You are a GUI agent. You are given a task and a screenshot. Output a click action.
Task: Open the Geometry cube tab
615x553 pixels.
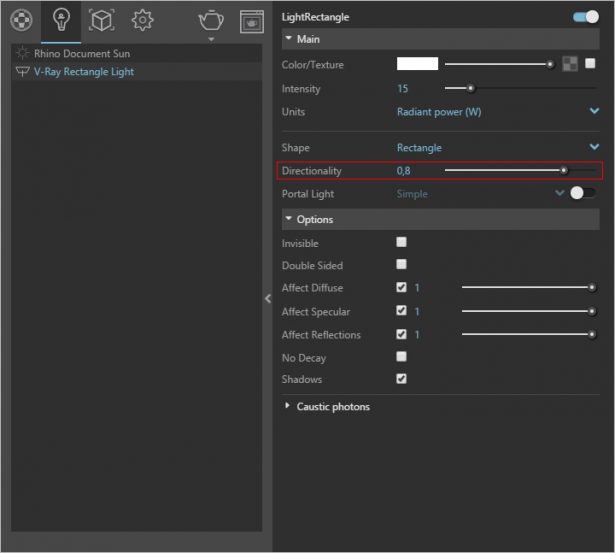102,20
